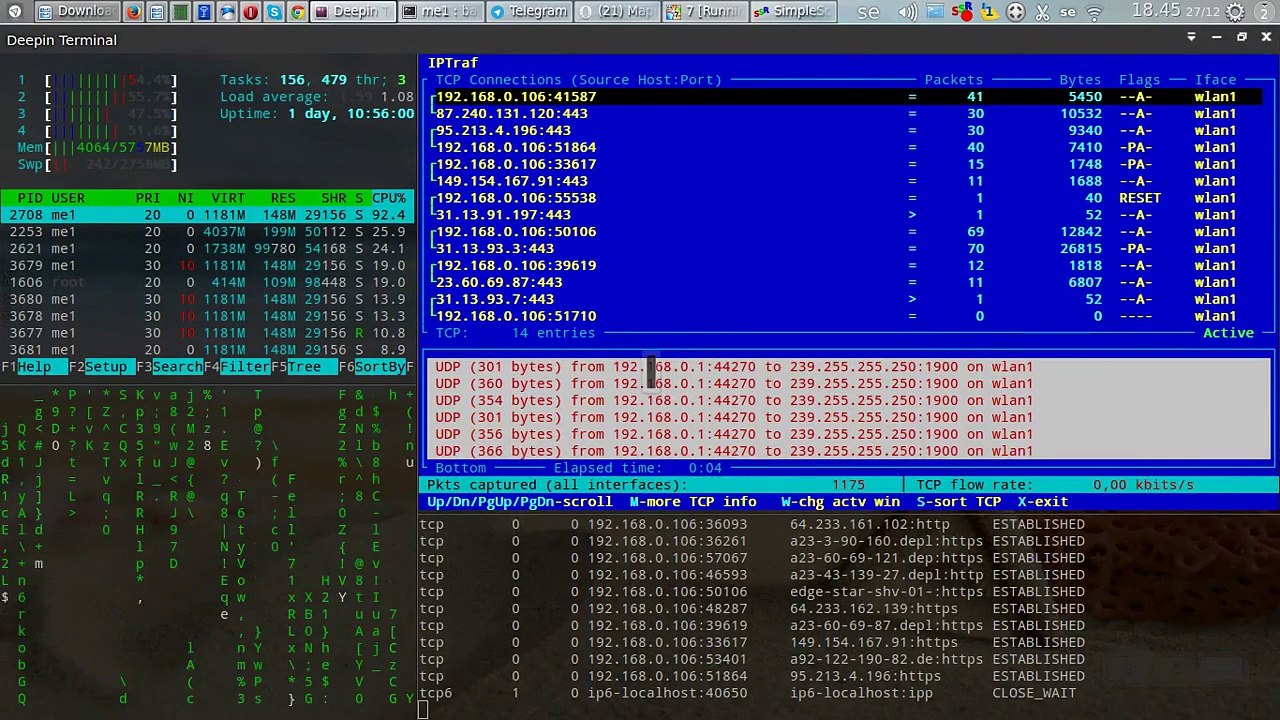
Task: Click the Wi-Fi network tray icon
Action: (1094, 12)
